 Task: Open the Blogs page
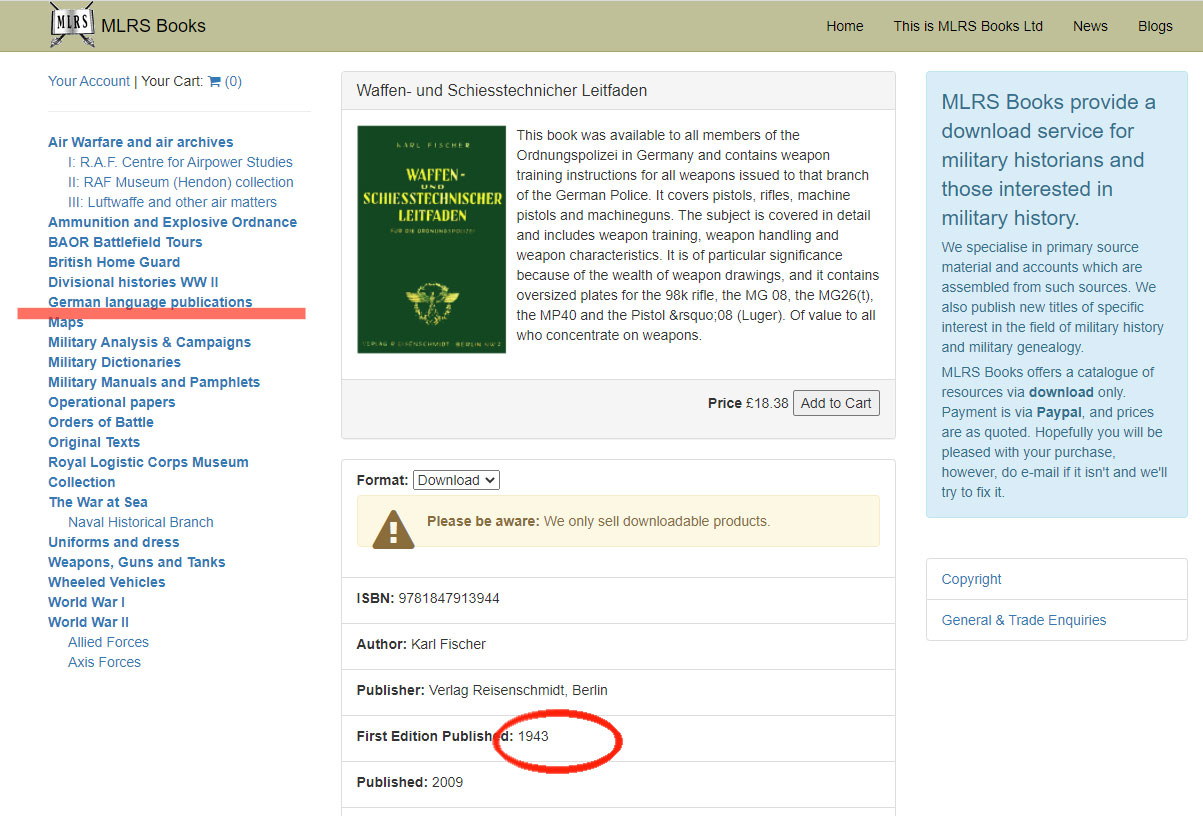[x=1155, y=26]
